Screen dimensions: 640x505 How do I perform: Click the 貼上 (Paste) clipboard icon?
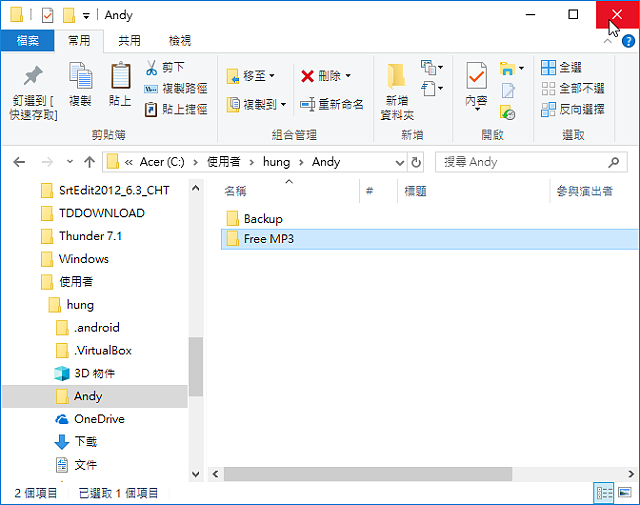120,75
